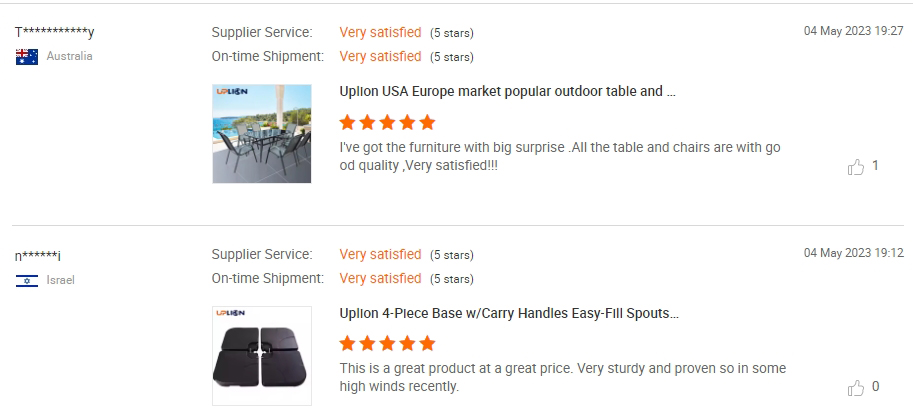Click the star rating of 4-Piece Base review

[x=387, y=344]
